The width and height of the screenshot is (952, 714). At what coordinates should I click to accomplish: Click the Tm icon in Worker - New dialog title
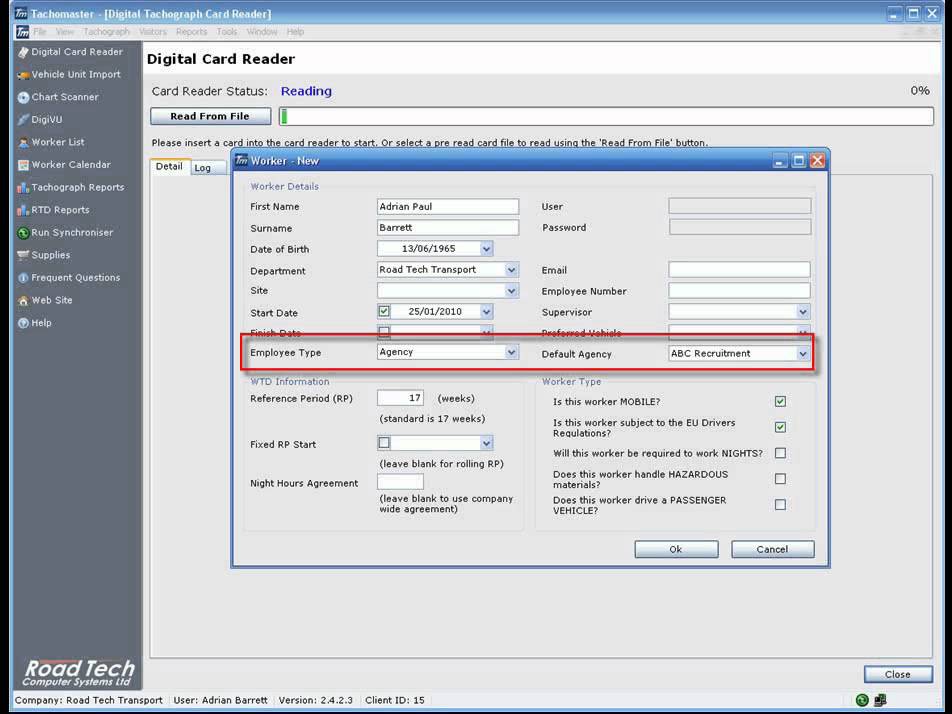tap(241, 161)
